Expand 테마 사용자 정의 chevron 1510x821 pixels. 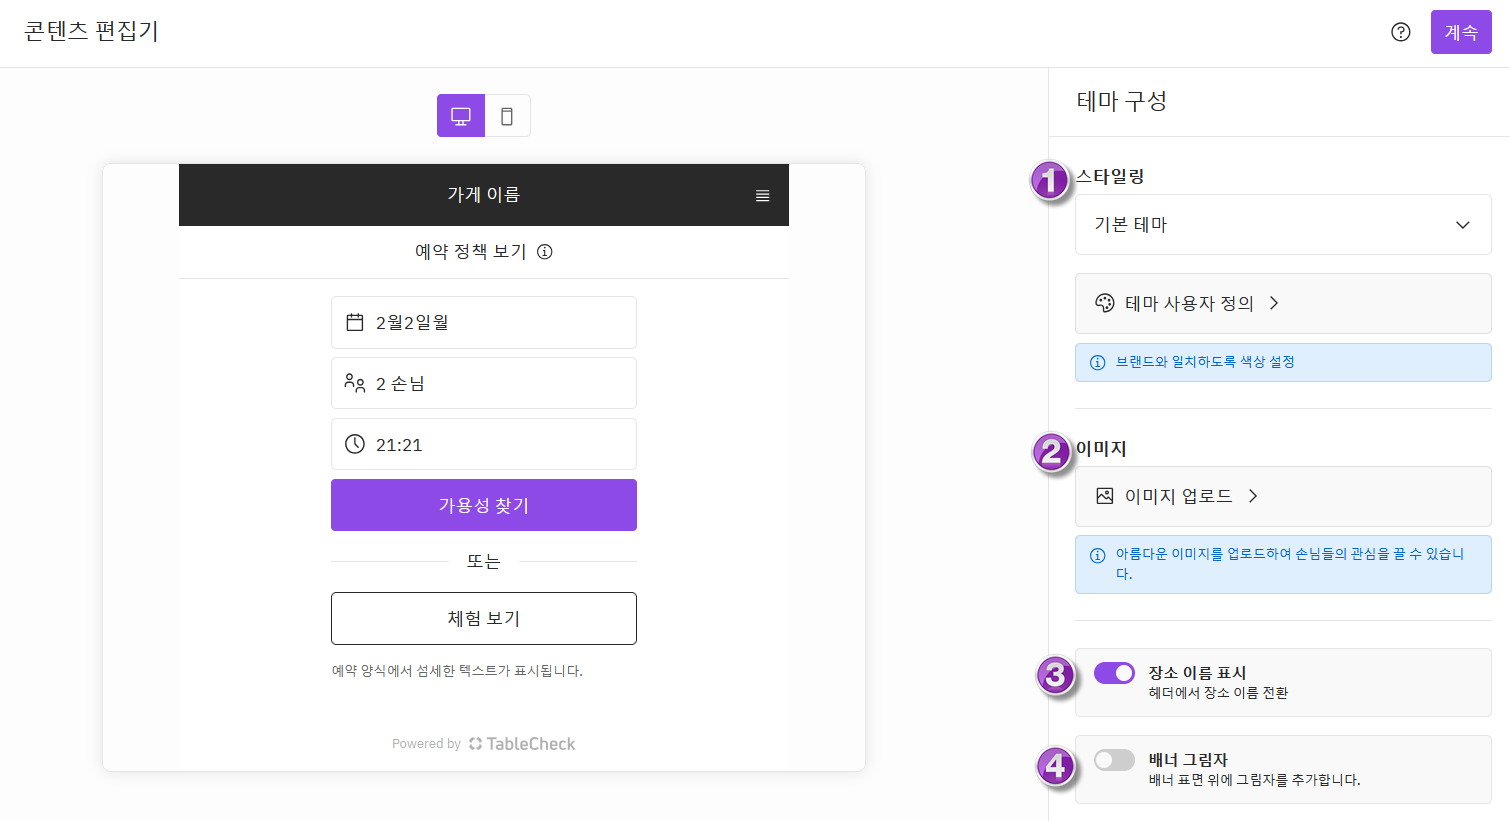[1274, 303]
